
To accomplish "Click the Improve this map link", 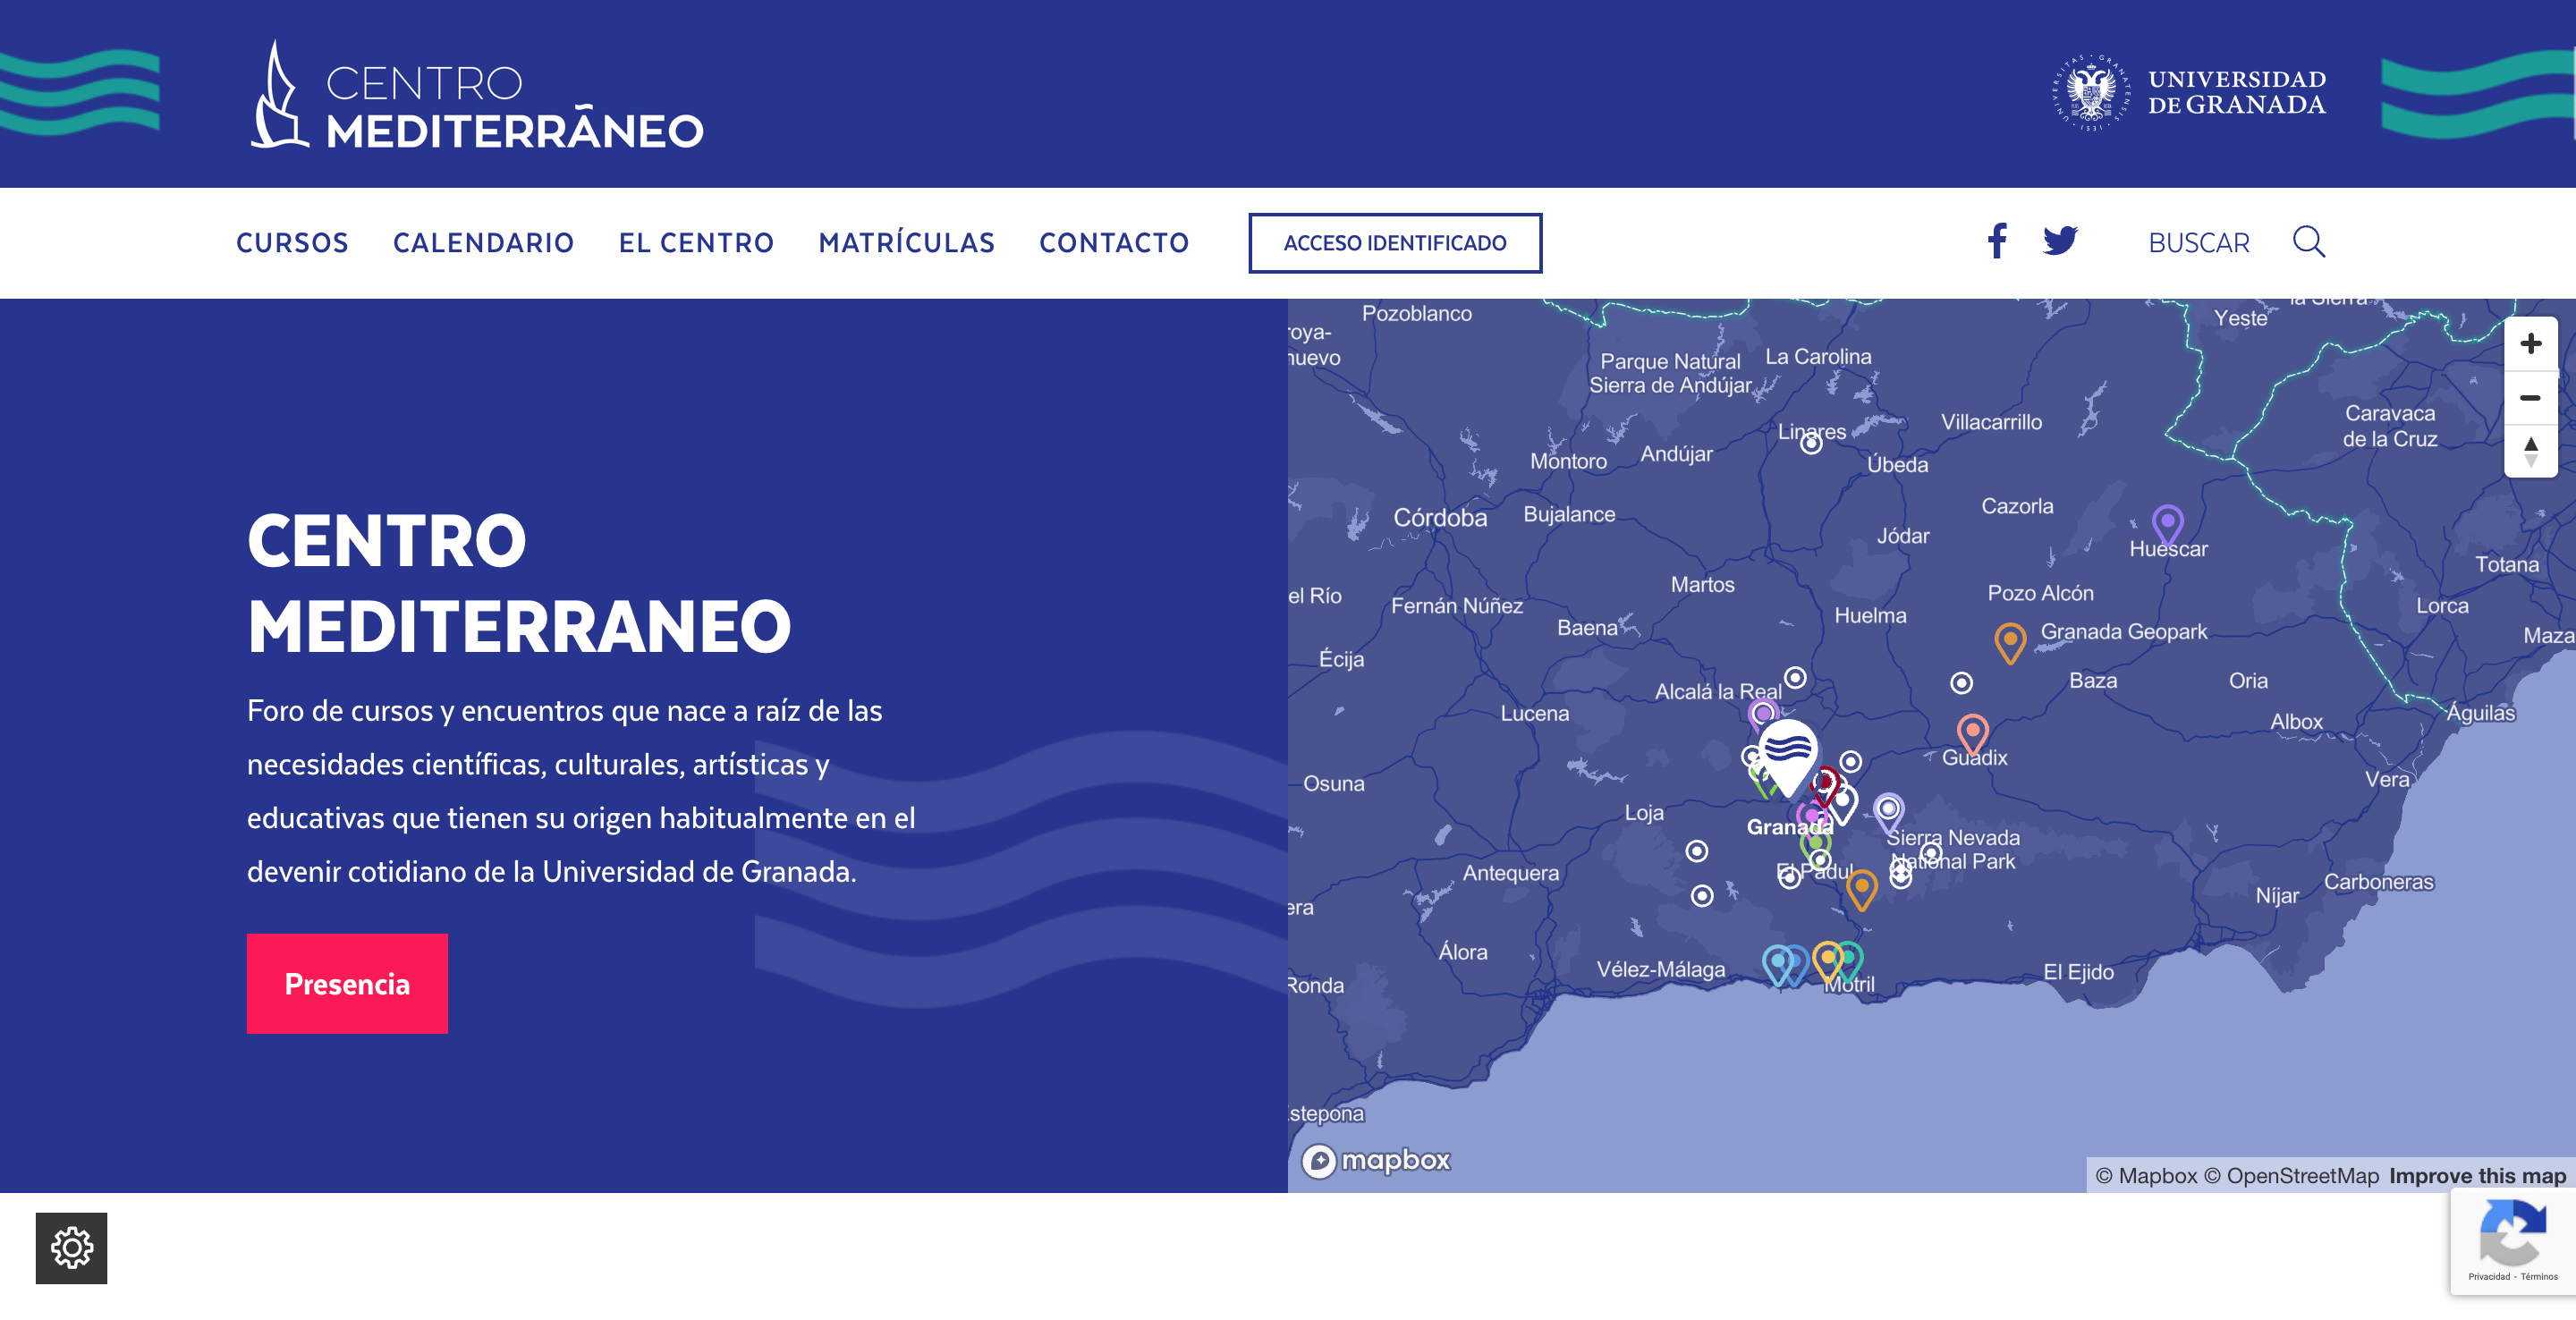I will click(2477, 1176).
